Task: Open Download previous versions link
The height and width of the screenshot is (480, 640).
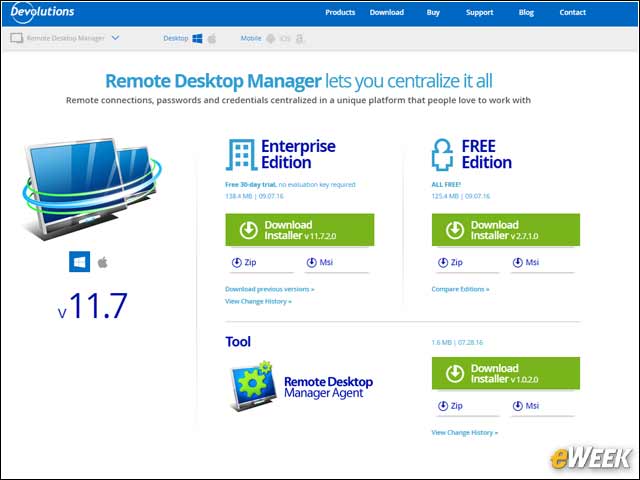Action: tap(269, 289)
